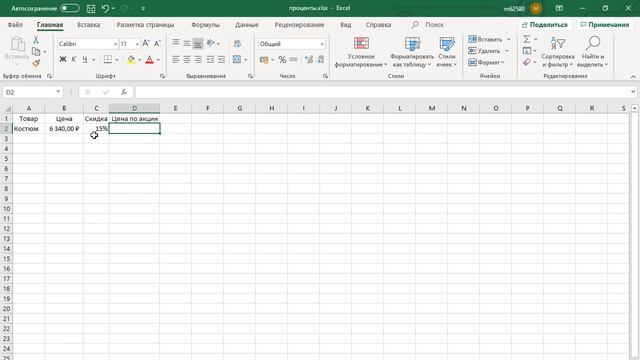
Task: Open Форматировать как таблицу menu
Action: pyautogui.click(x=412, y=52)
